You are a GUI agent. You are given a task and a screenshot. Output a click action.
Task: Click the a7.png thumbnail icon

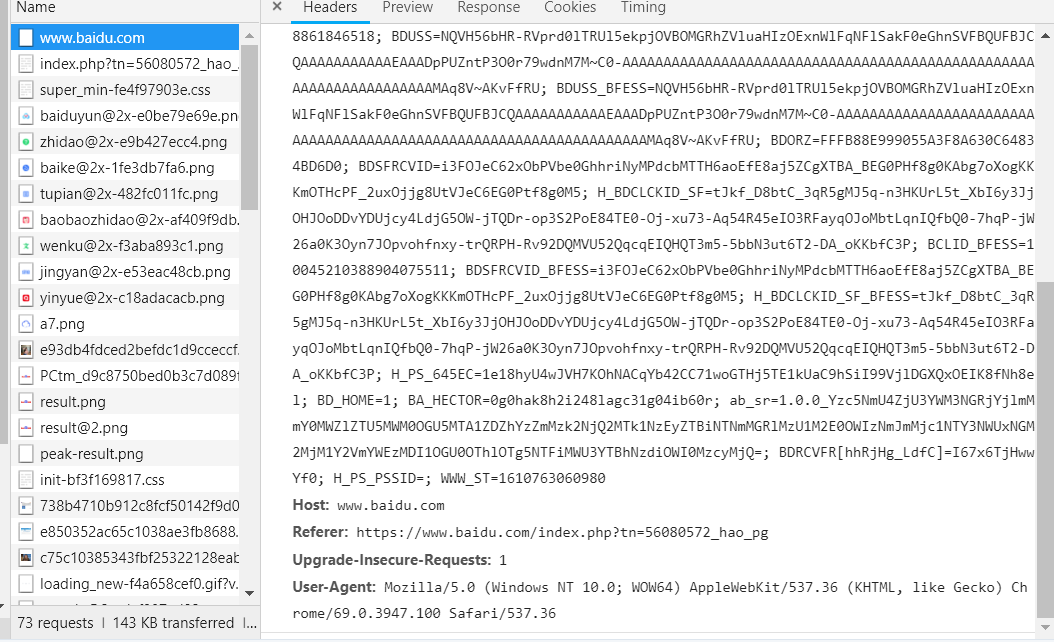[x=26, y=323]
